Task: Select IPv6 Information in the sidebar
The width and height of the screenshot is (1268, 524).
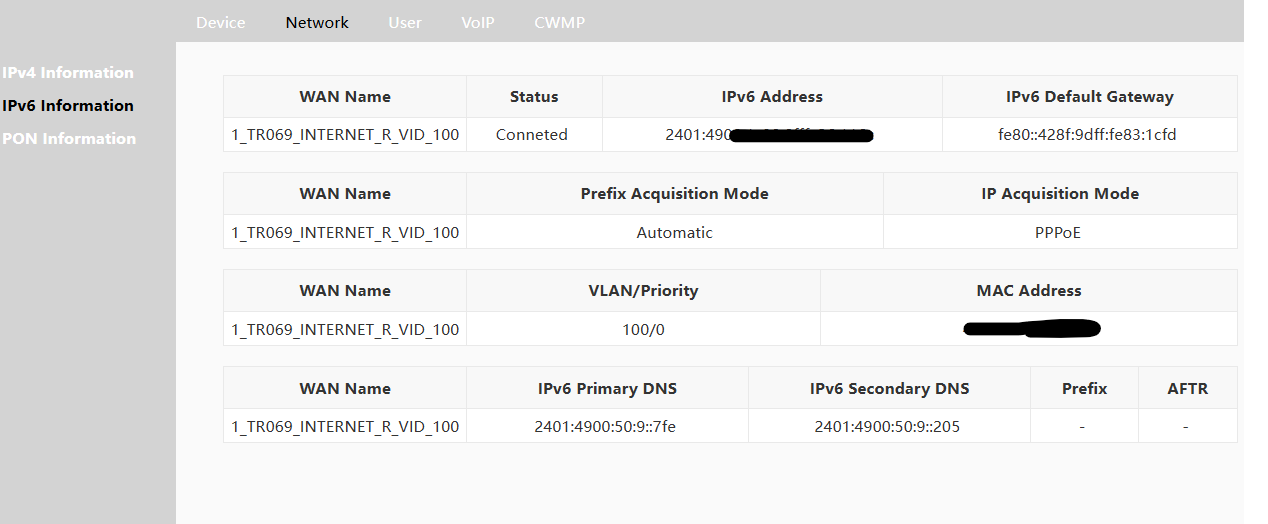Action: point(68,105)
